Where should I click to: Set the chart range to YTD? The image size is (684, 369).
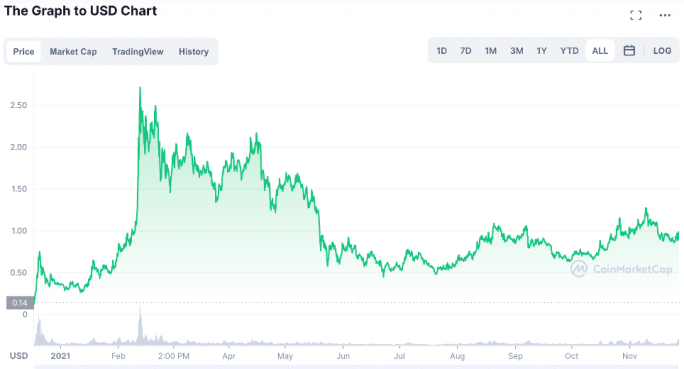click(x=569, y=51)
